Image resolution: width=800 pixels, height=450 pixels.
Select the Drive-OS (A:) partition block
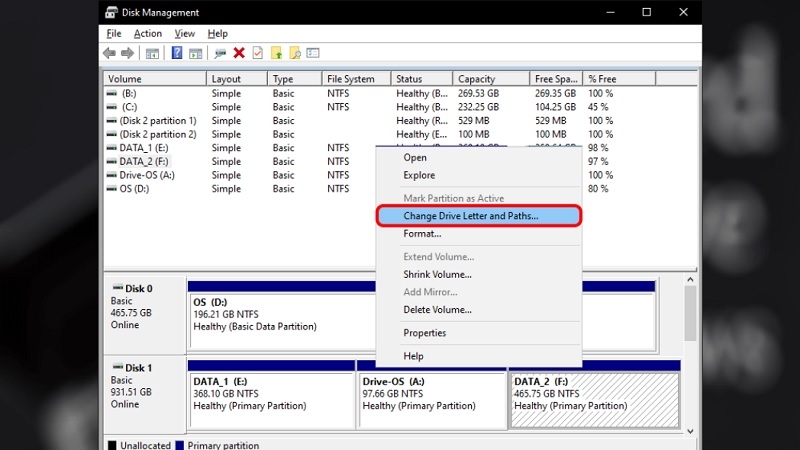tap(432, 394)
